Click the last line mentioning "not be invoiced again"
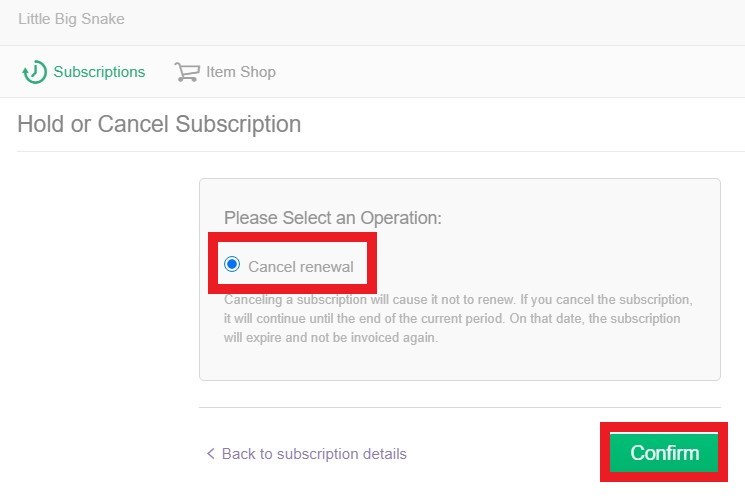 click(330, 337)
